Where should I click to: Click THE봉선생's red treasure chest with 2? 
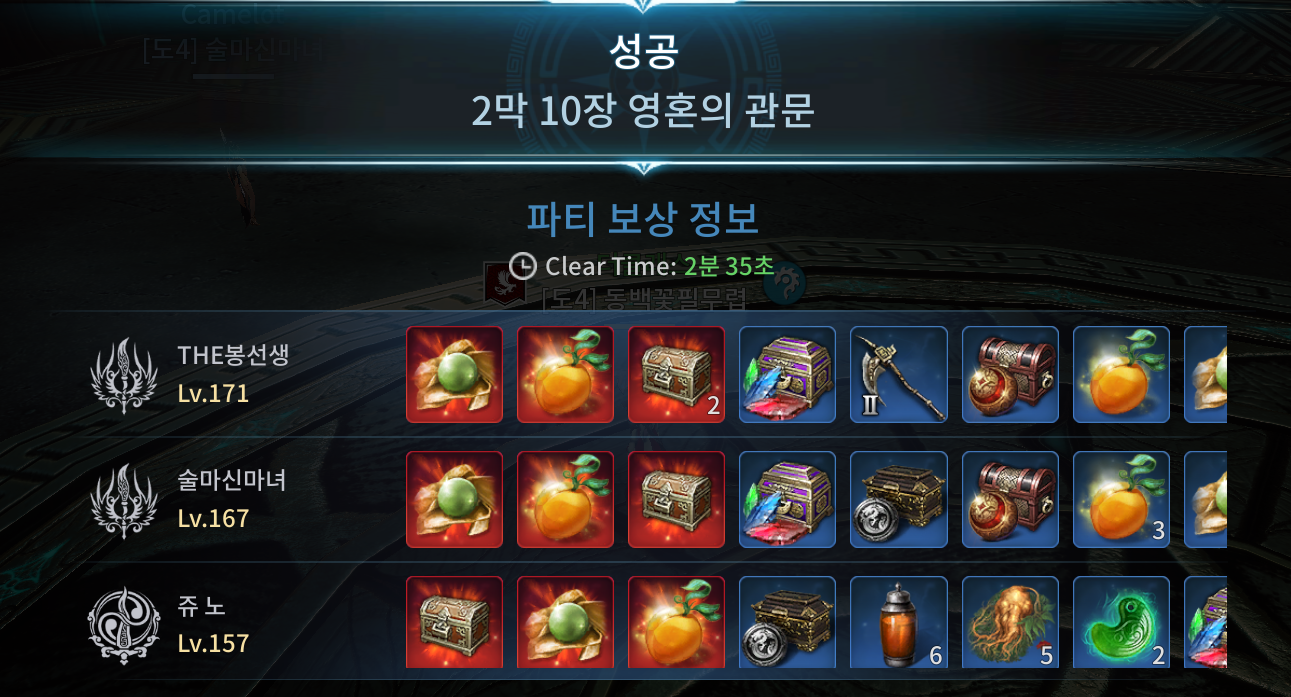click(677, 374)
